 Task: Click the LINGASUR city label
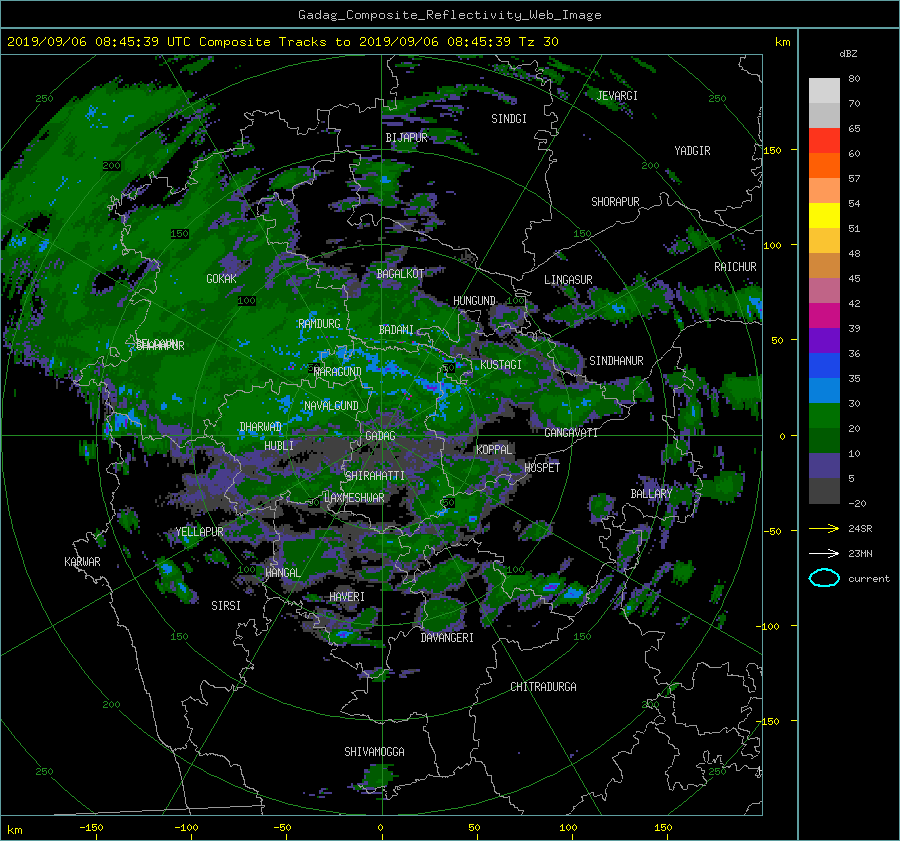click(x=568, y=280)
